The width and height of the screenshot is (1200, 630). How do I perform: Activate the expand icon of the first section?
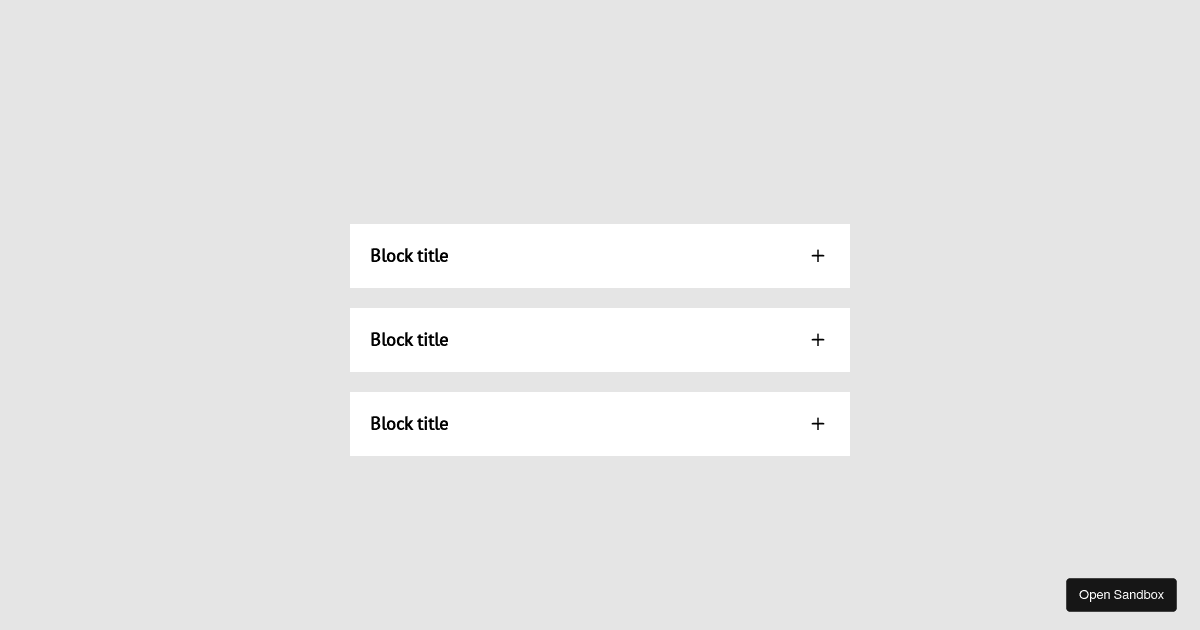tap(818, 256)
